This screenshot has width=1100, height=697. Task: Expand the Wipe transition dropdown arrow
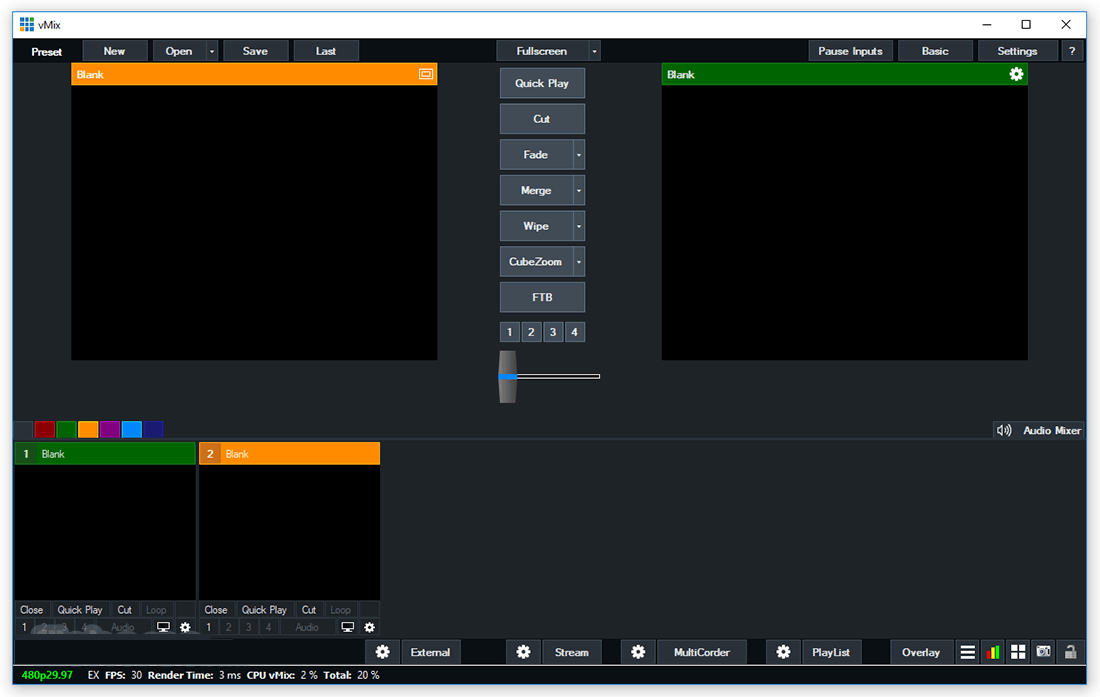click(x=579, y=226)
